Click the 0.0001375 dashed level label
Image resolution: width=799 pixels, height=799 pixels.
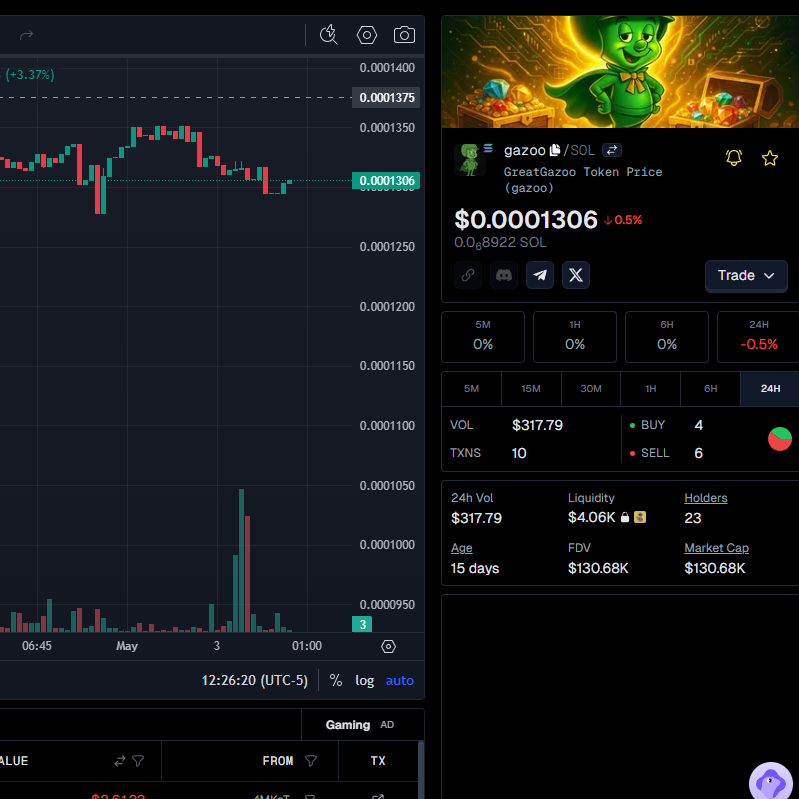click(x=386, y=97)
